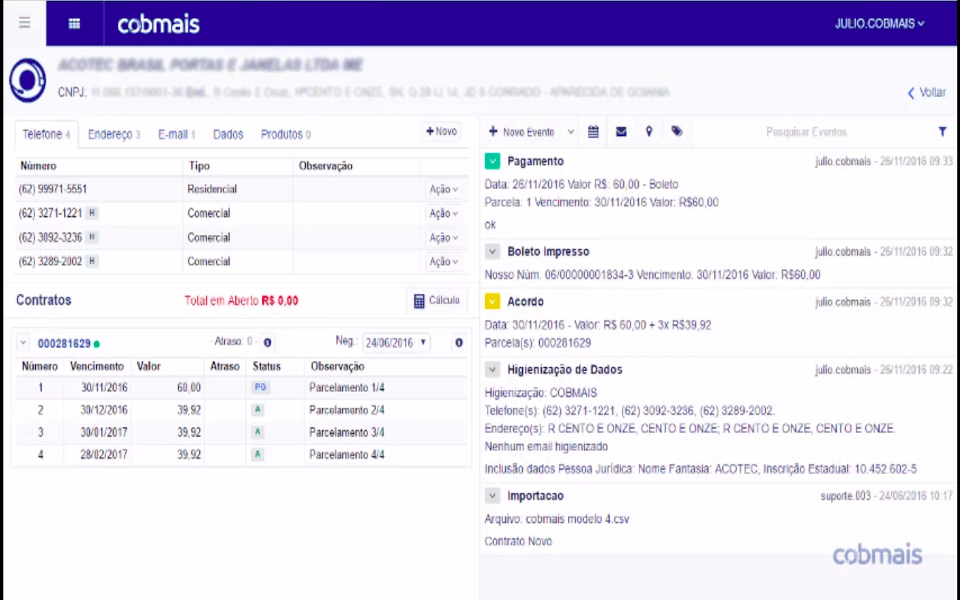Click the Status column header in contracts

pyautogui.click(x=266, y=366)
